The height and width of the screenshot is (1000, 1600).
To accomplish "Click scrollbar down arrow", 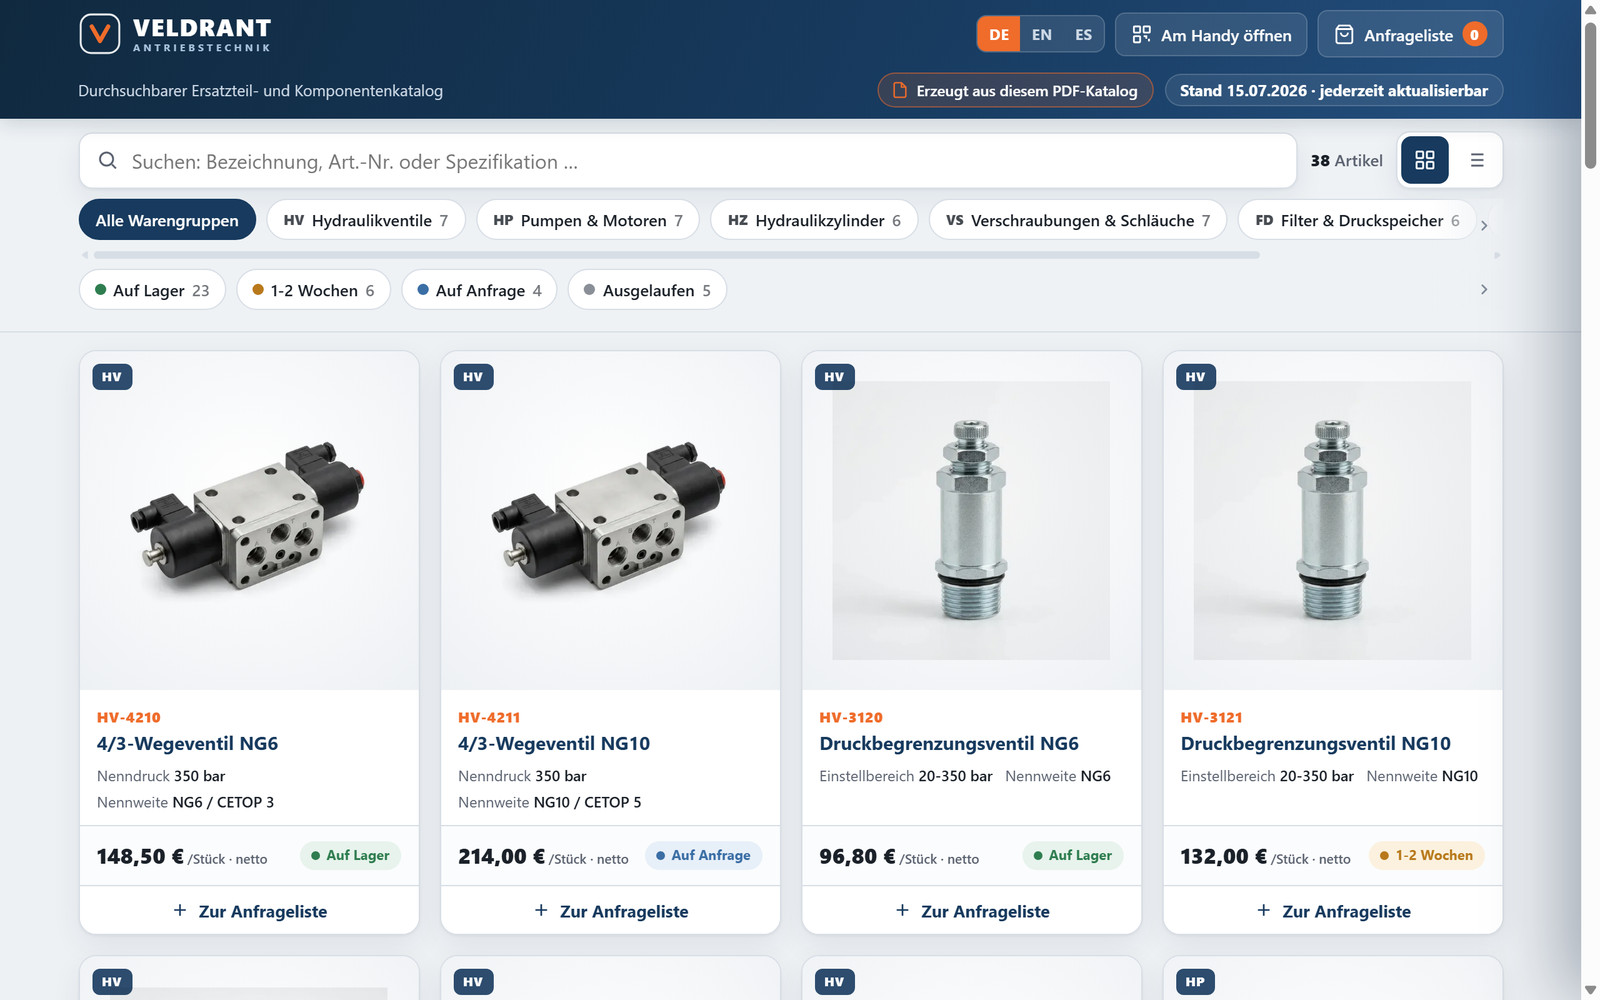I will tap(1590, 990).
